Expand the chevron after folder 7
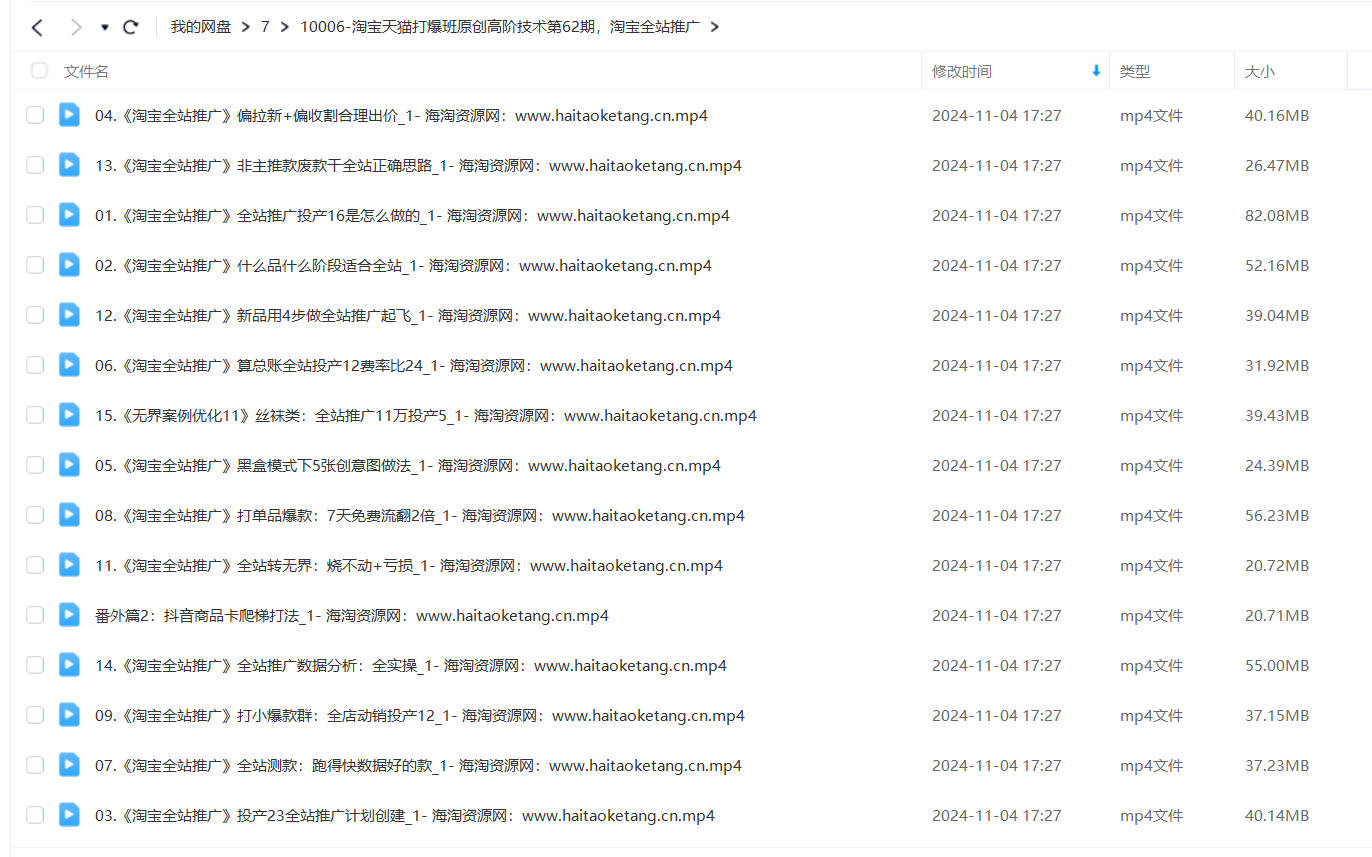Screen dimensions: 1372x857 coord(285,27)
